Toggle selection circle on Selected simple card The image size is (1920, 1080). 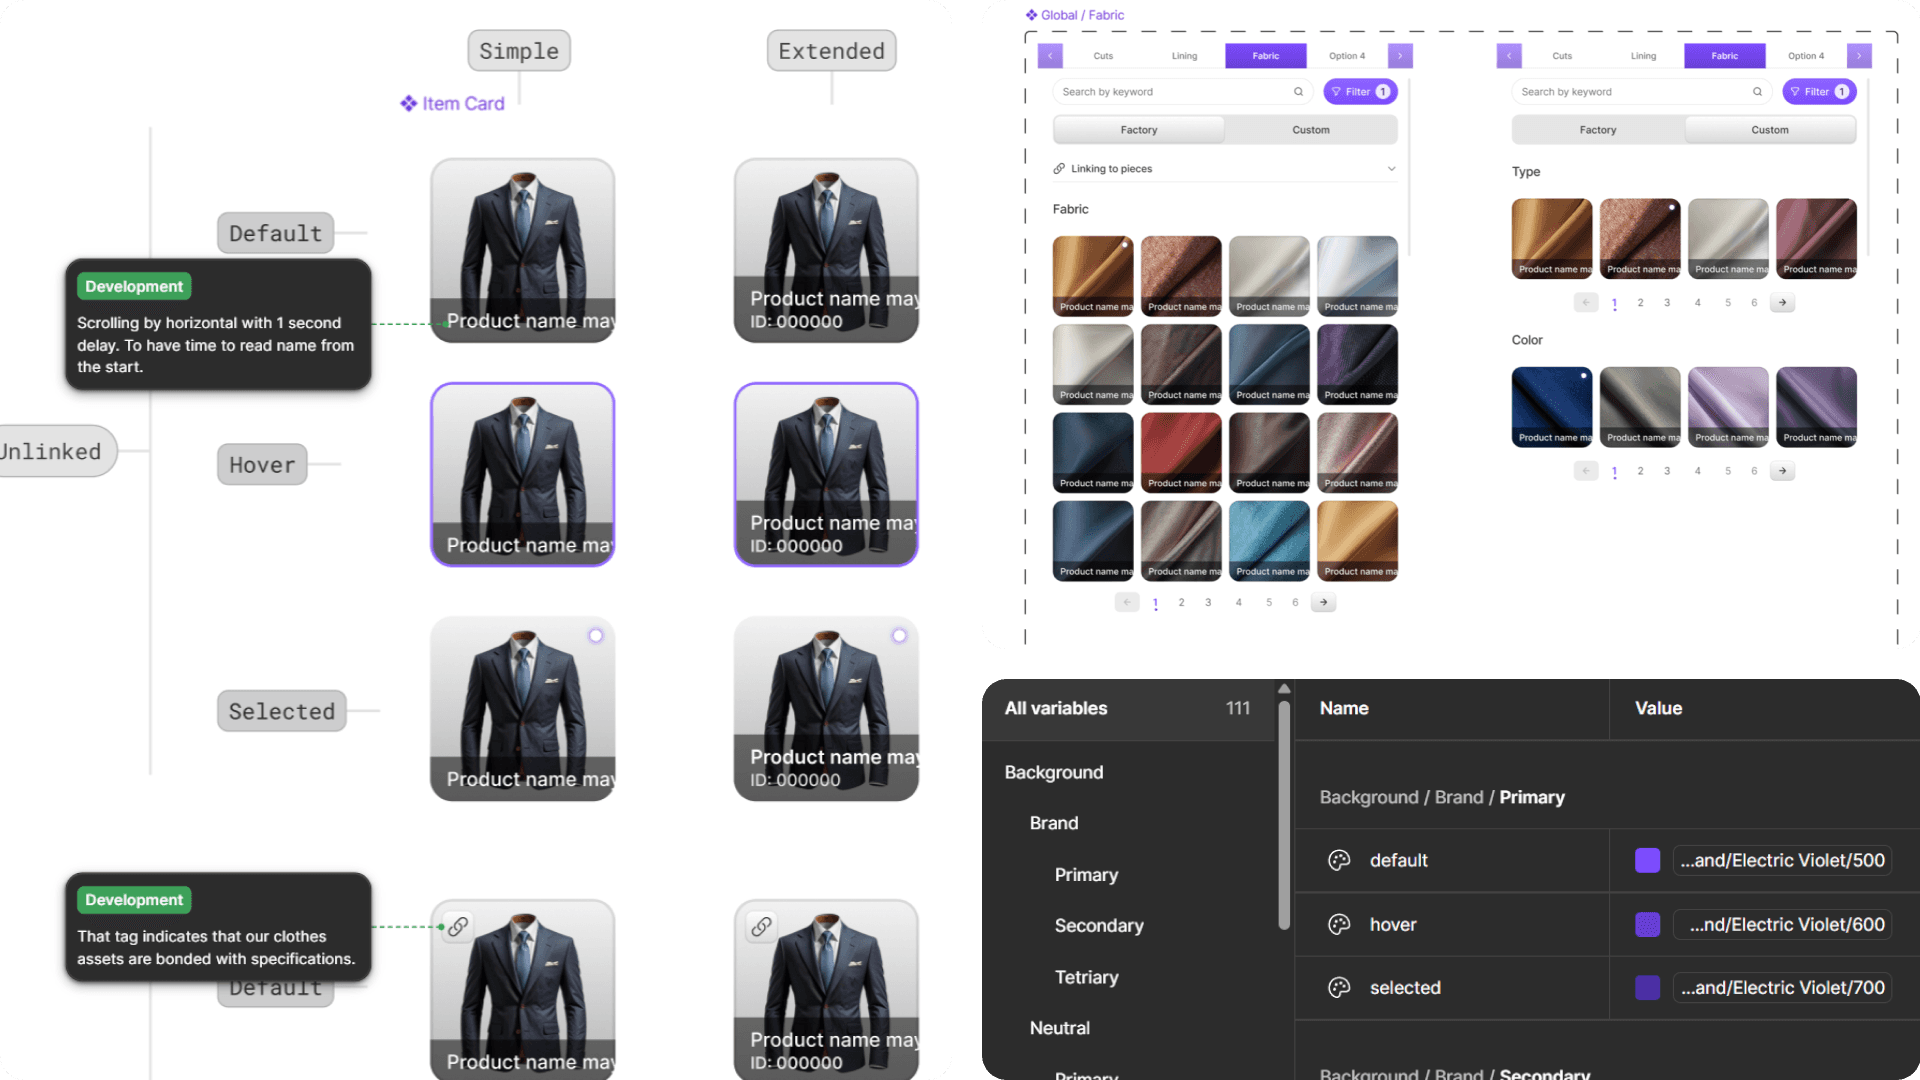click(x=596, y=636)
